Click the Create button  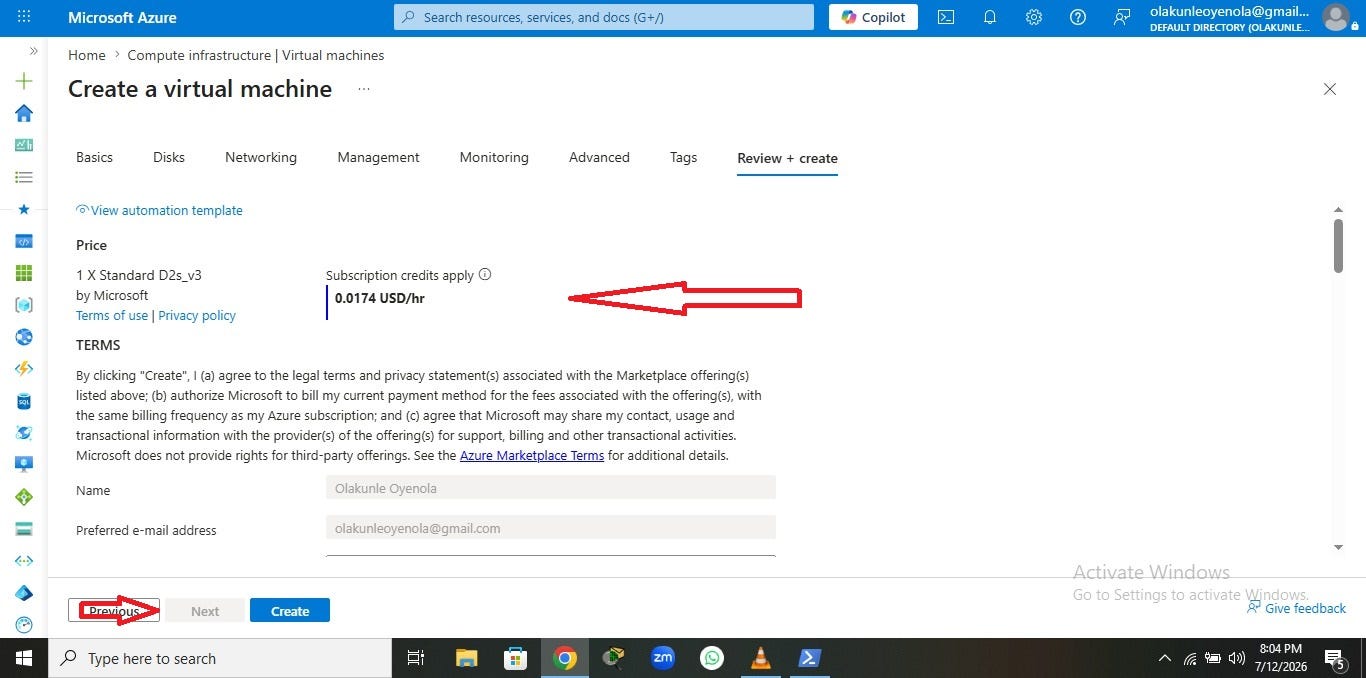click(290, 611)
